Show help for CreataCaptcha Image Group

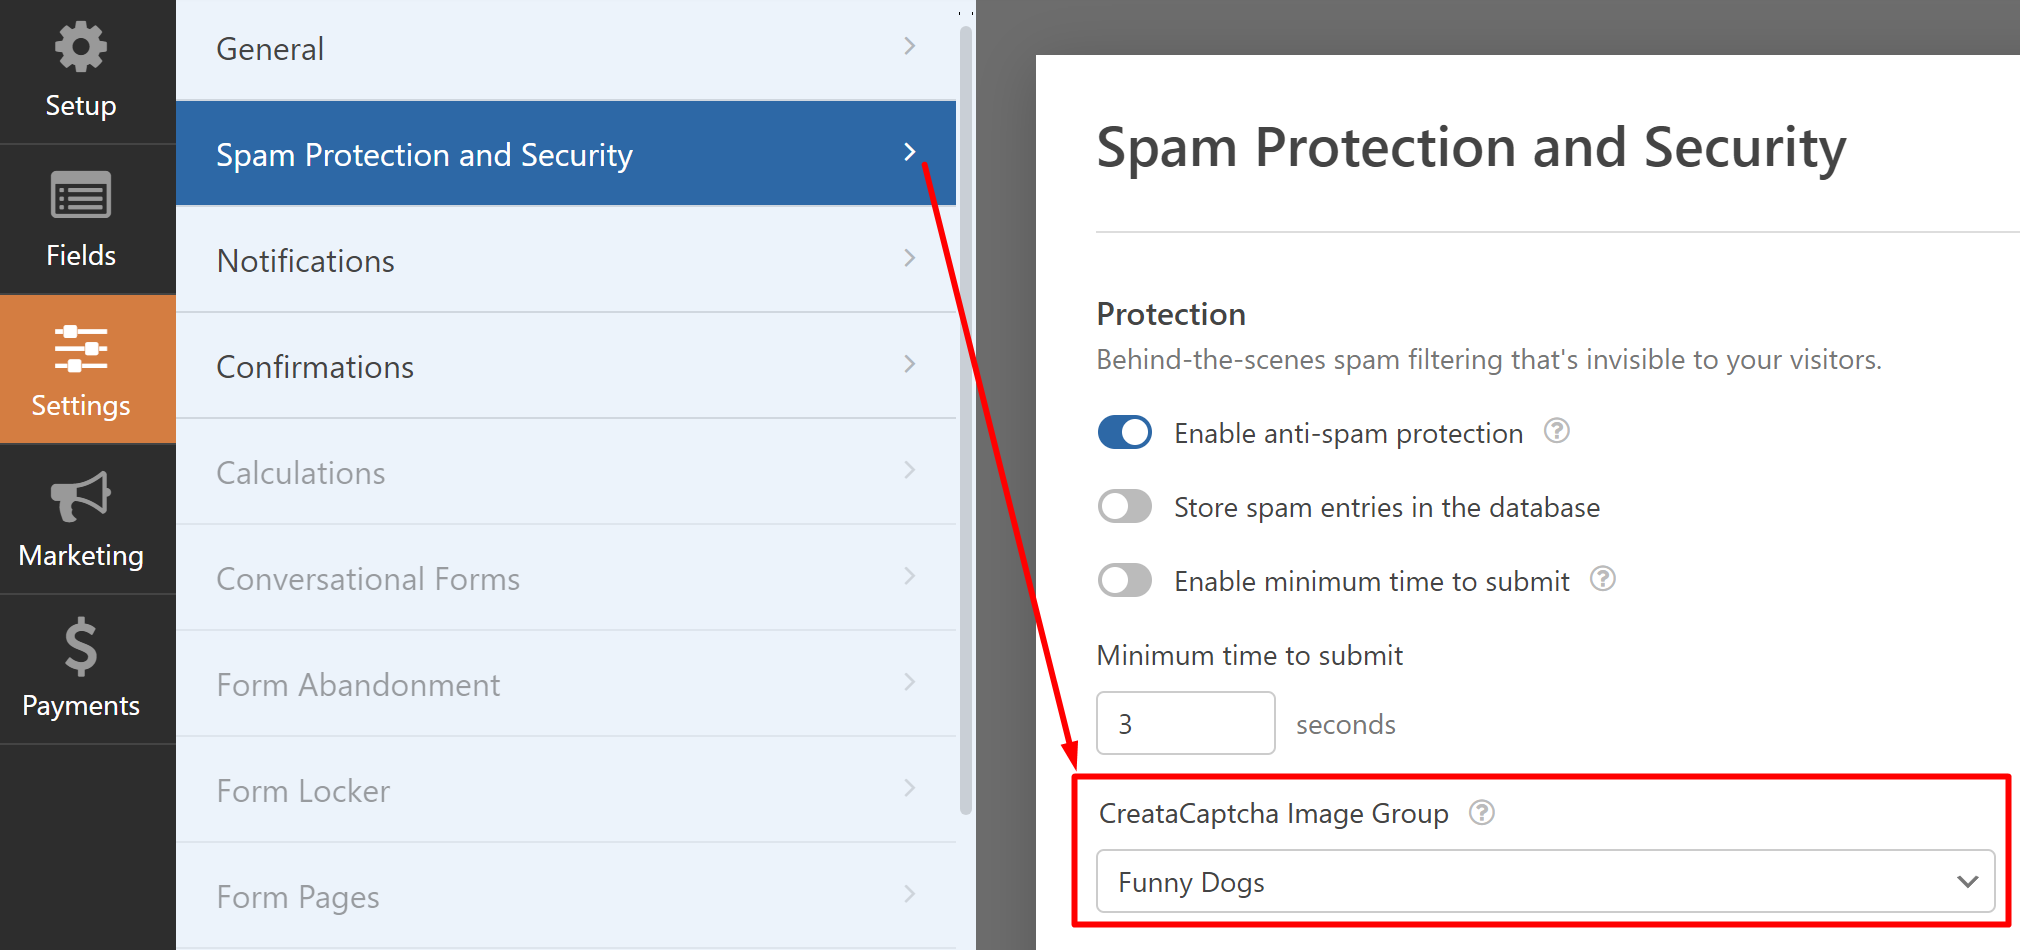(x=1481, y=813)
